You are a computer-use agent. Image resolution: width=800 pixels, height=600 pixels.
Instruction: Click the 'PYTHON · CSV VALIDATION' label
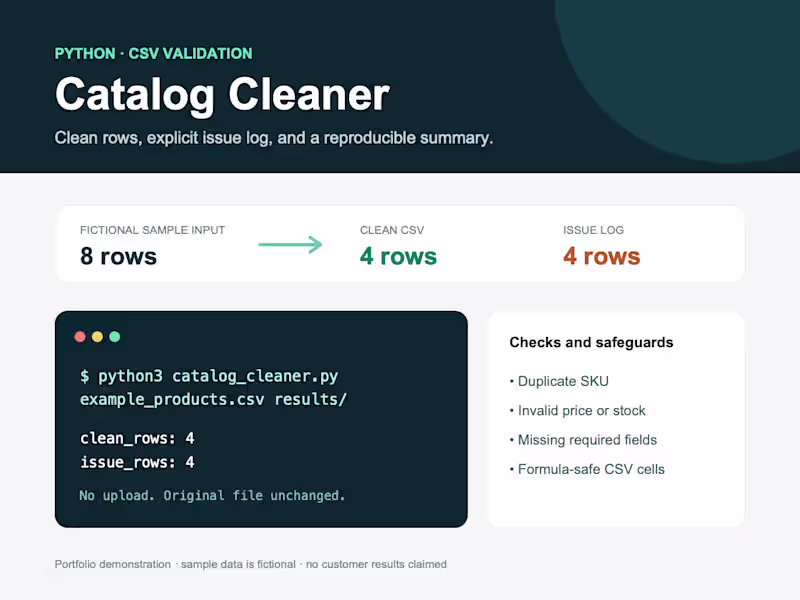coord(154,54)
